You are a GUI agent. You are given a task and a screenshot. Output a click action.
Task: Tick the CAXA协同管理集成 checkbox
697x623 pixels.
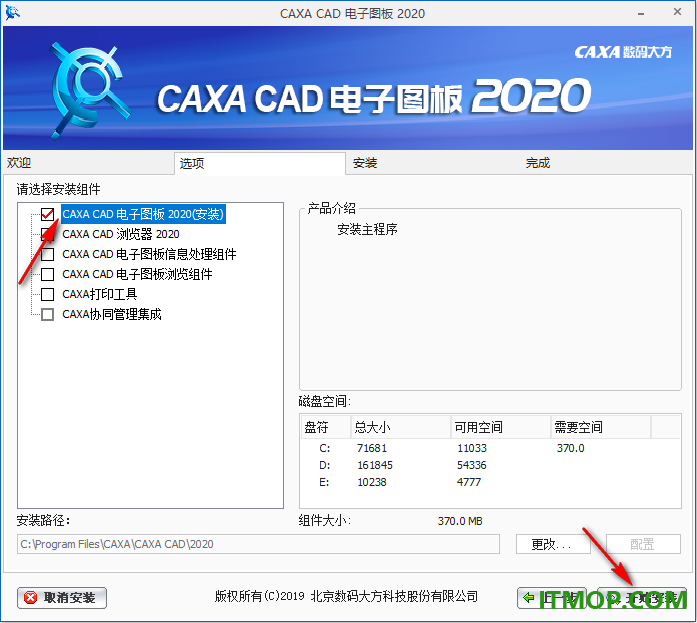[x=48, y=315]
